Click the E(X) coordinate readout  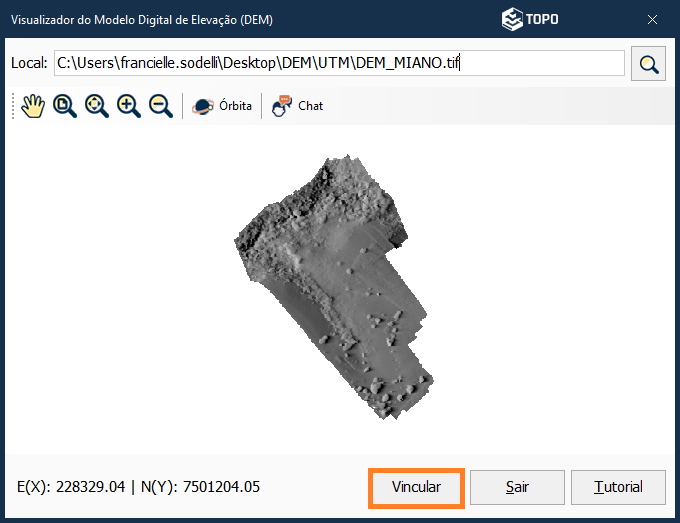click(x=71, y=487)
